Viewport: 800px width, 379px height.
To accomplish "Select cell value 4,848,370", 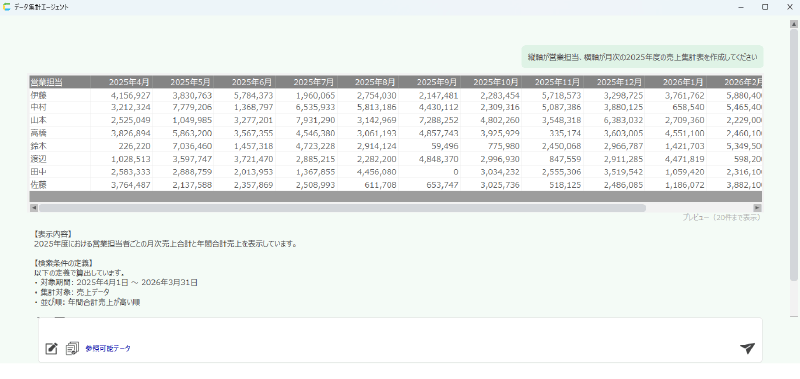I will point(439,159).
